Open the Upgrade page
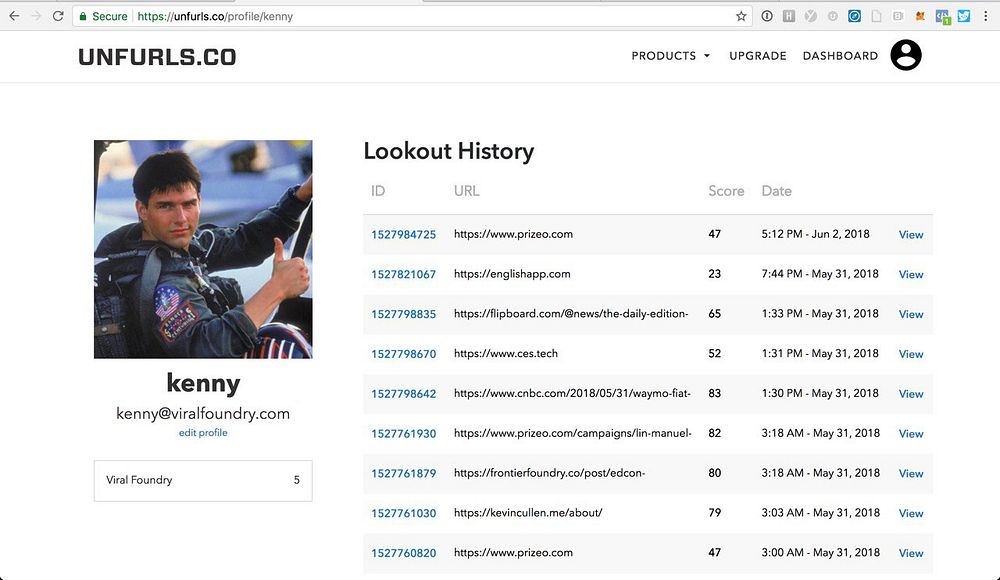 coord(758,56)
